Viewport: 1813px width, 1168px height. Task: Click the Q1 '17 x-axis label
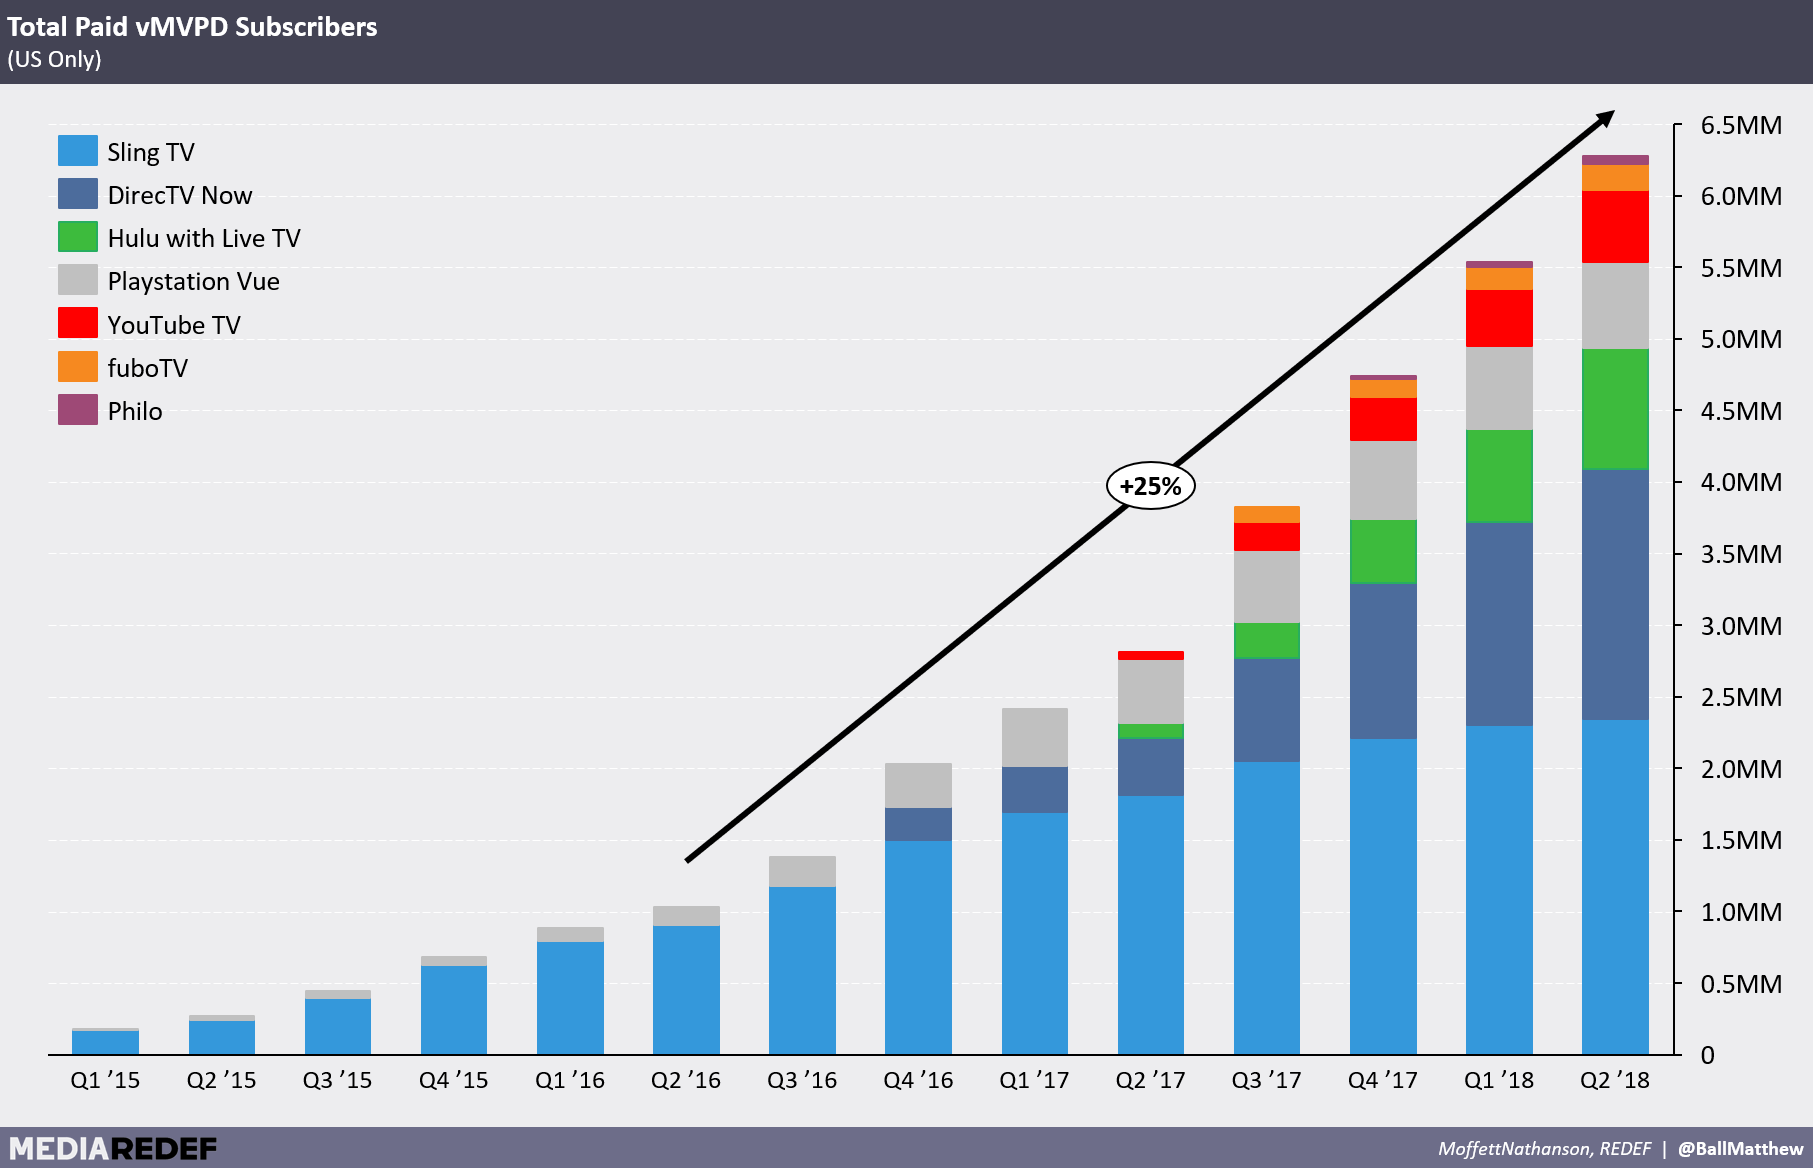point(1034,1080)
